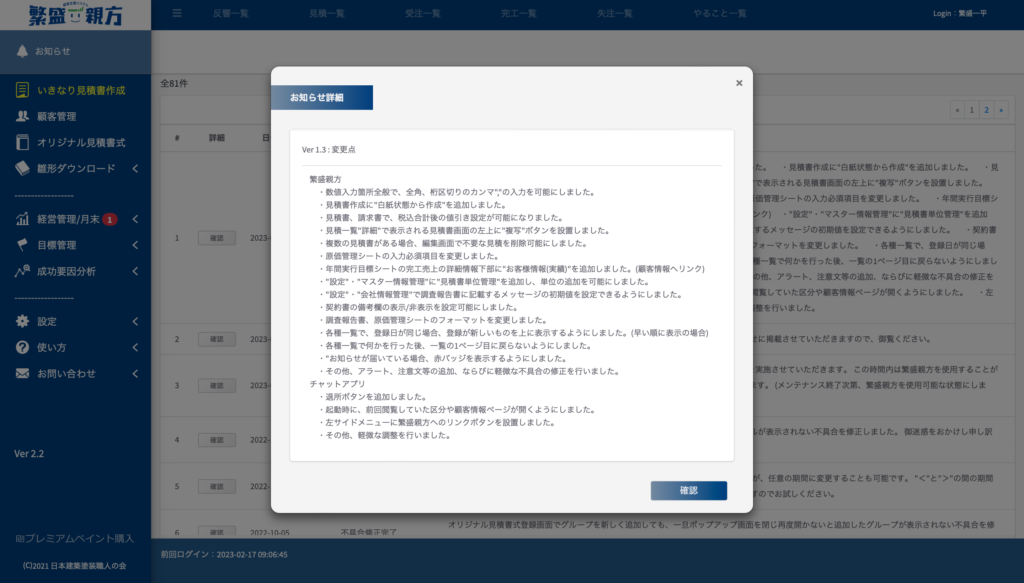Open いきなり見積書作成 document icon
The height and width of the screenshot is (583, 1024).
[x=22, y=90]
